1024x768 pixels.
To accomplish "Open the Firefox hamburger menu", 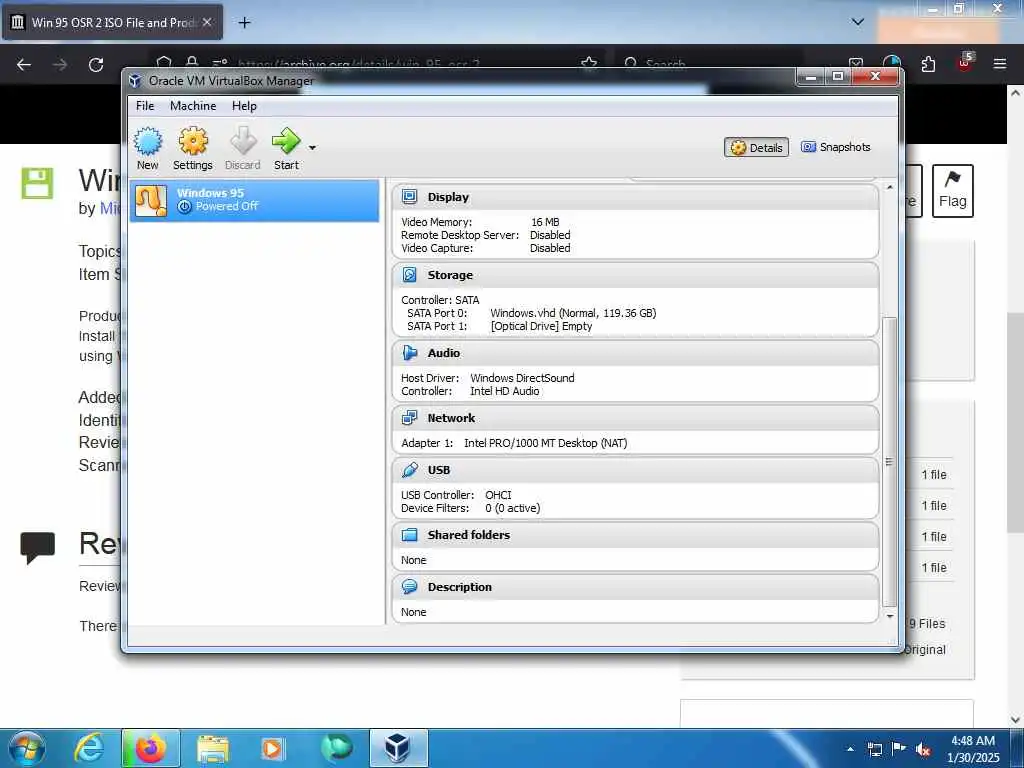I will pos(999,64).
